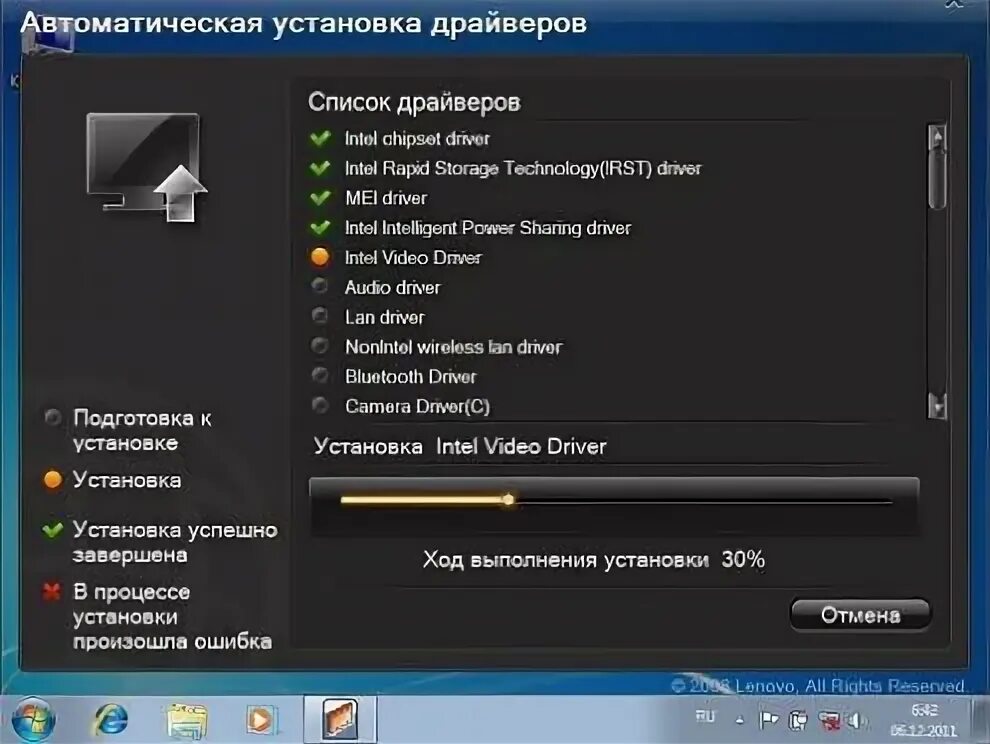Click the volume speaker tray icon
The width and height of the screenshot is (990, 744).
(x=856, y=720)
